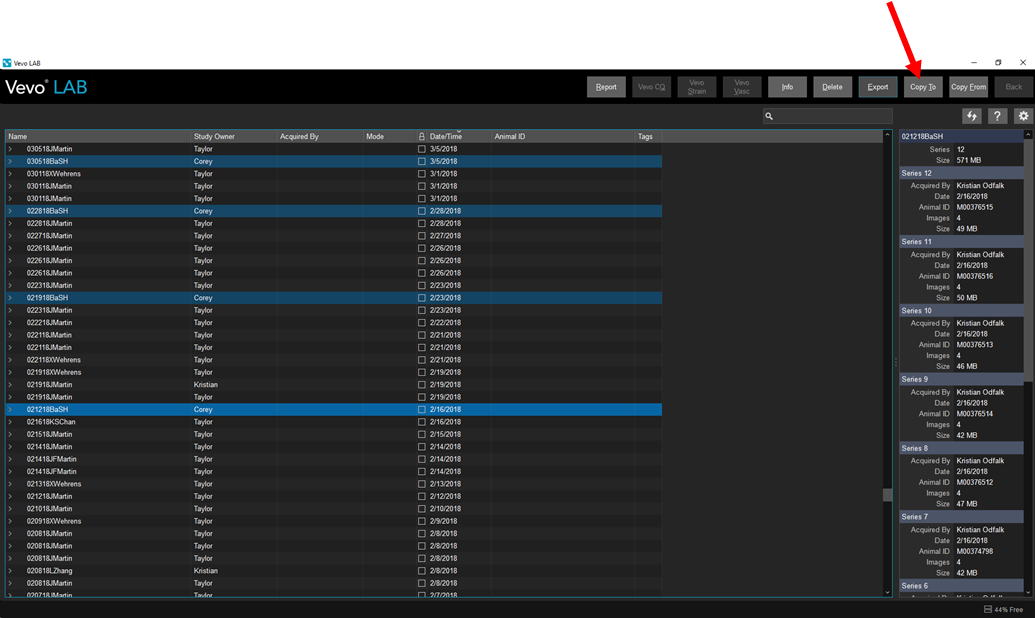Viewport: 1035px width, 618px height.
Task: Click the Vevo Strain button
Action: (x=697, y=87)
